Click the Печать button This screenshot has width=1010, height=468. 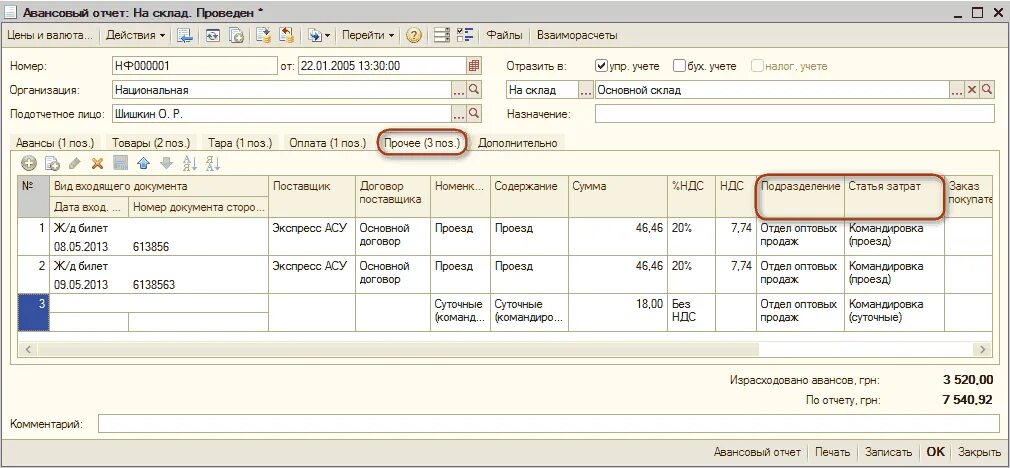tap(832, 452)
